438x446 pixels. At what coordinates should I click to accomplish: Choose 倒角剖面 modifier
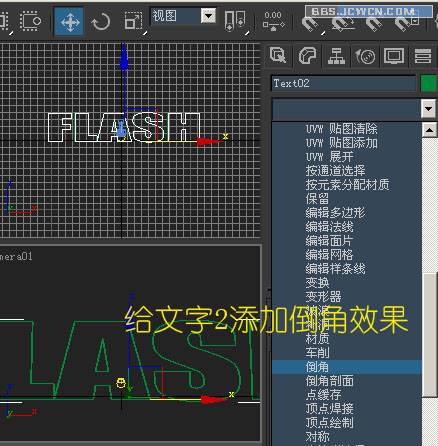[x=330, y=381]
